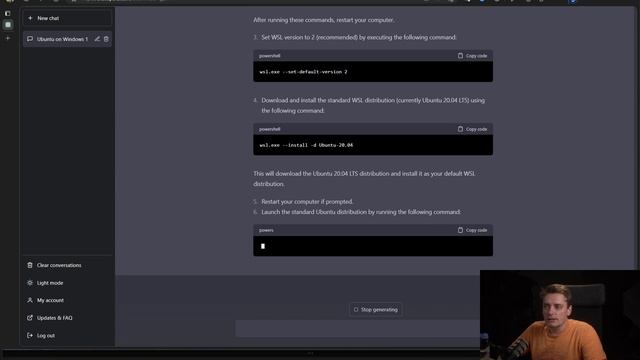
Task: Click the webcam video overlay thumbnail
Action: [x=560, y=315]
